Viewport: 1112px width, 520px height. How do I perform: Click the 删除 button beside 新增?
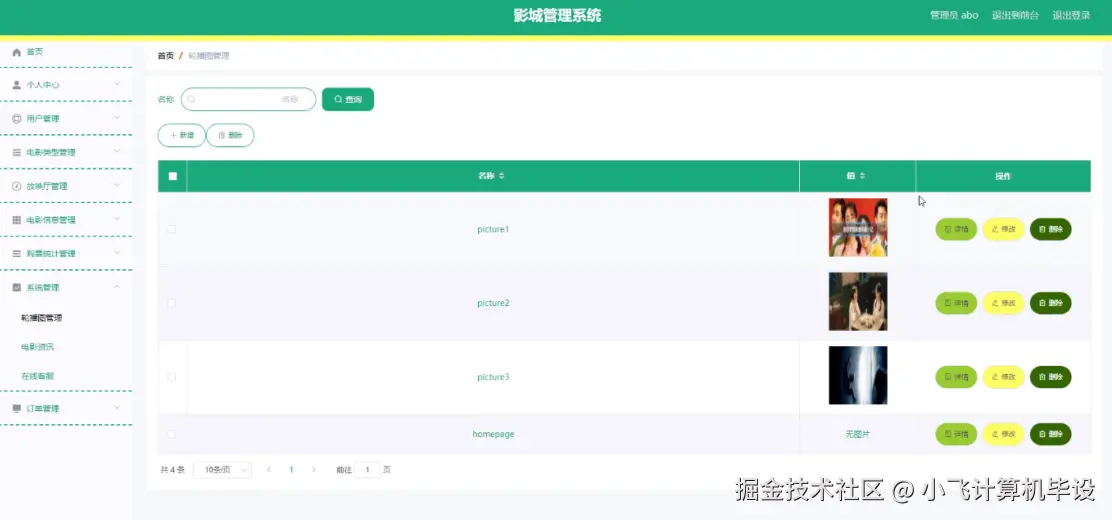pos(230,135)
